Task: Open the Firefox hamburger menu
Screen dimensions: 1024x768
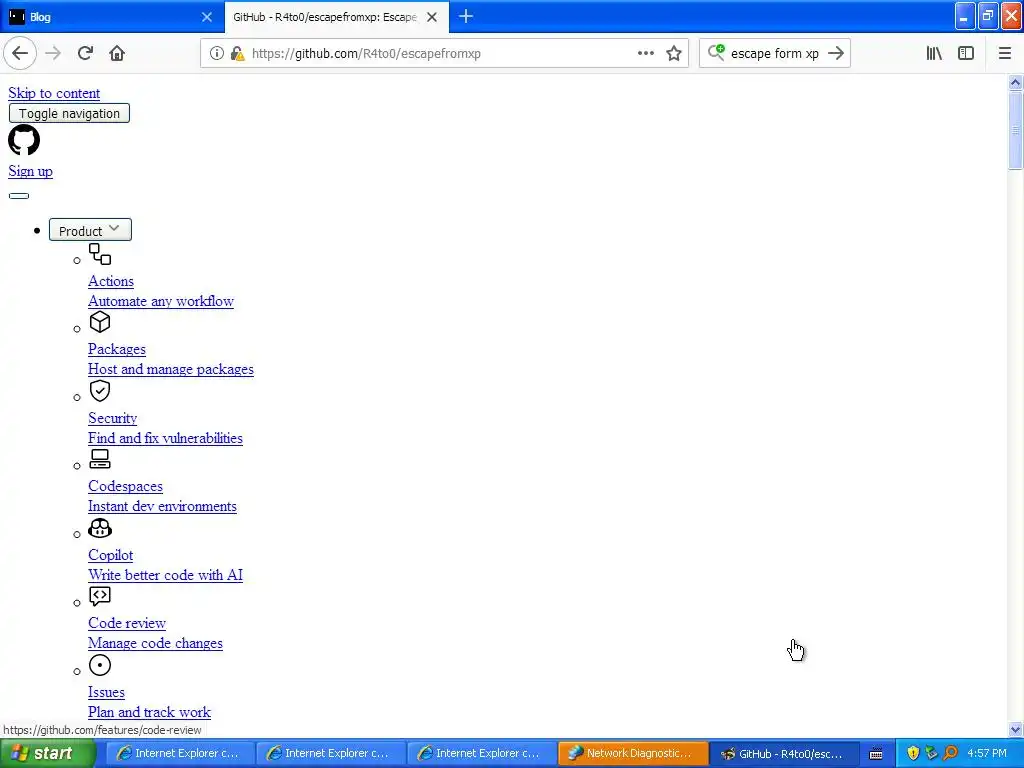Action: tap(1004, 54)
